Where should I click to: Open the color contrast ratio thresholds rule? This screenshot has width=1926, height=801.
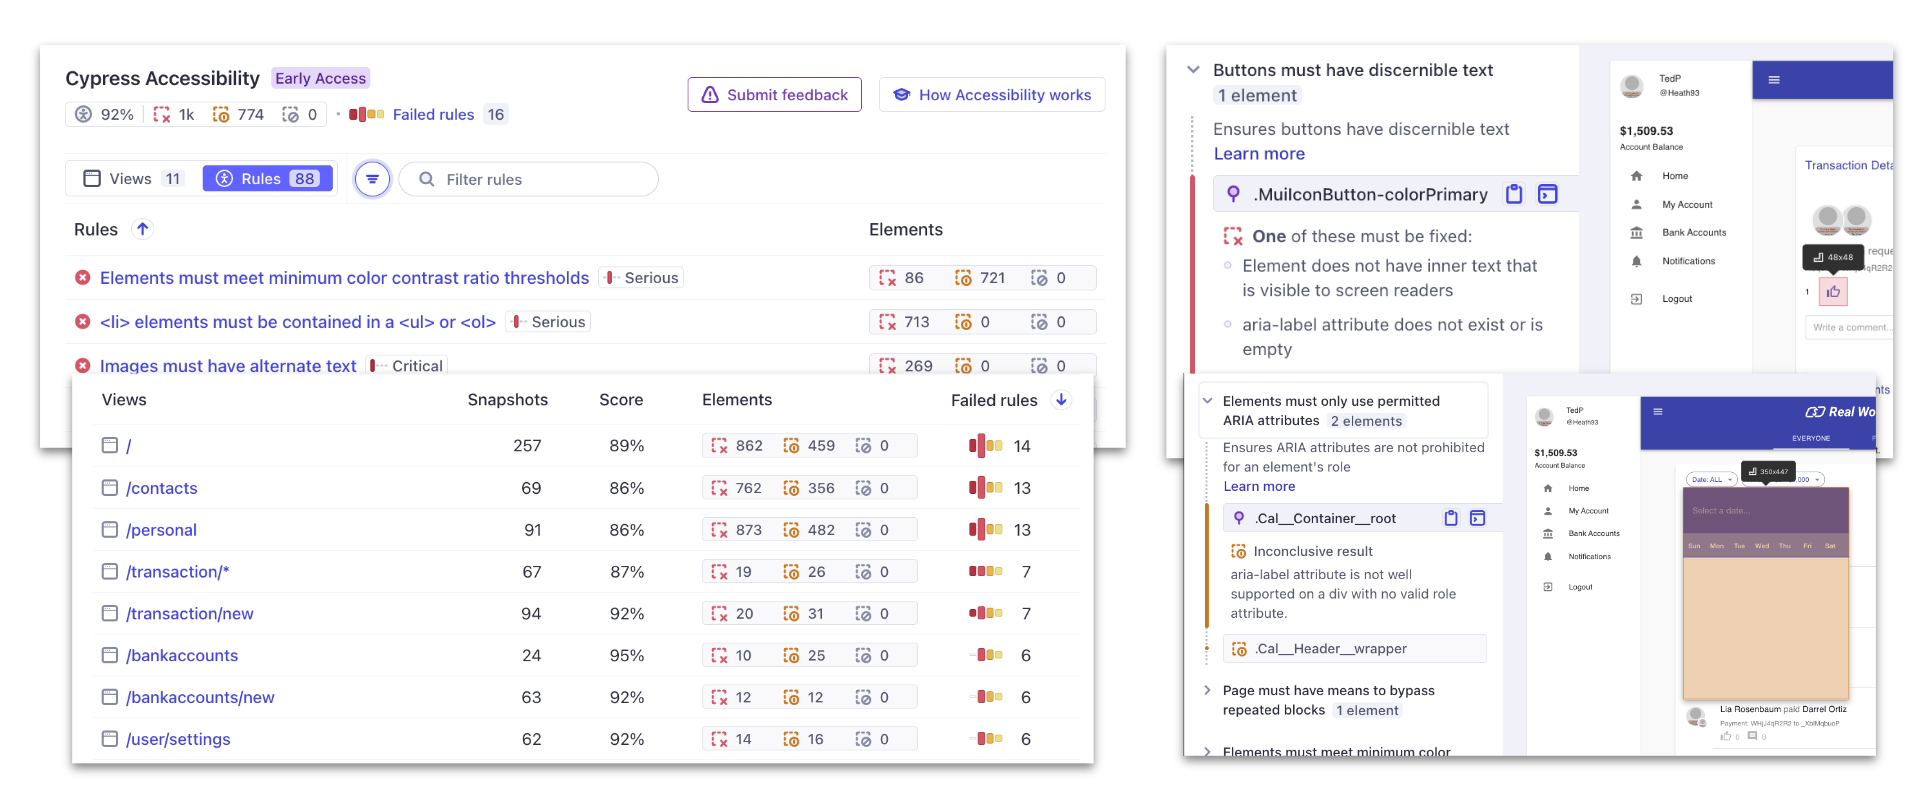[x=344, y=278]
